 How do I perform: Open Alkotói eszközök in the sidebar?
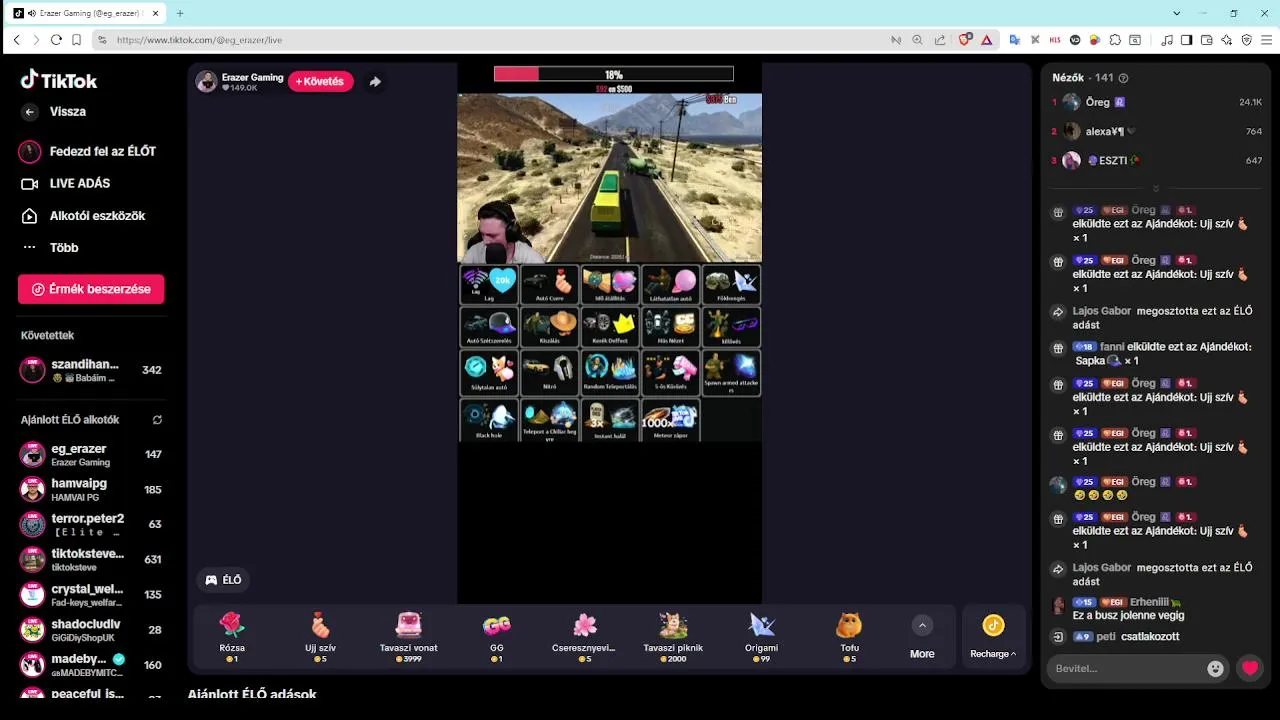click(84, 215)
